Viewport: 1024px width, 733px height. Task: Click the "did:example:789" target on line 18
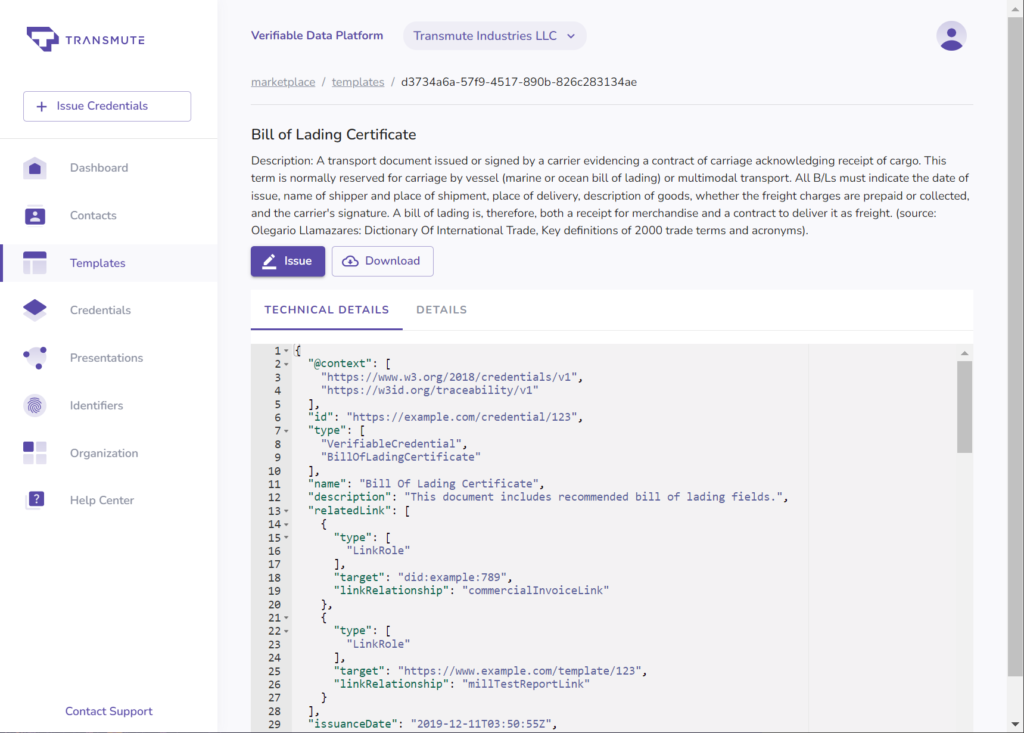[452, 578]
